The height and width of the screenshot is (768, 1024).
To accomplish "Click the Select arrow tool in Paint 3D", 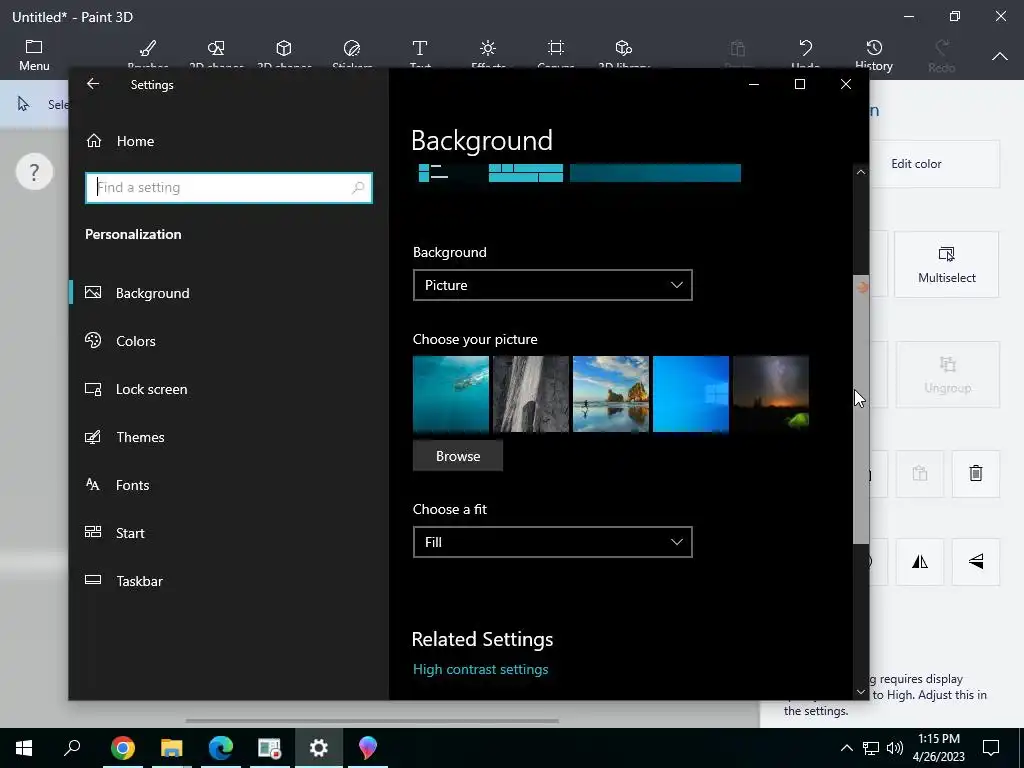I will pyautogui.click(x=24, y=104).
